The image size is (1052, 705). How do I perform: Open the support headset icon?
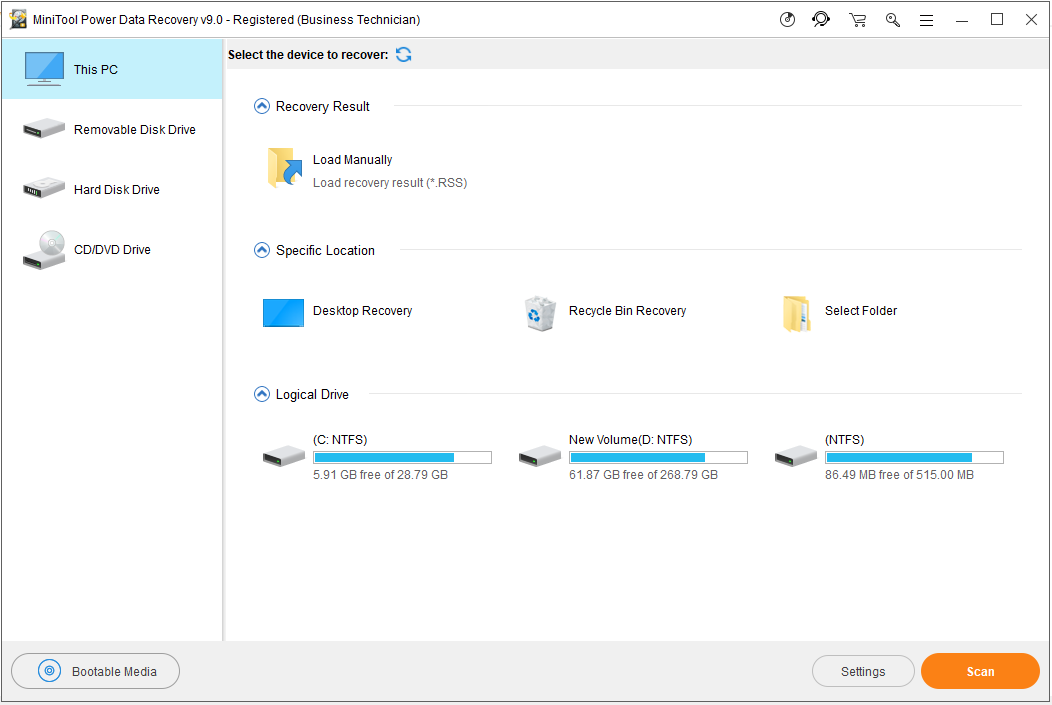[821, 19]
